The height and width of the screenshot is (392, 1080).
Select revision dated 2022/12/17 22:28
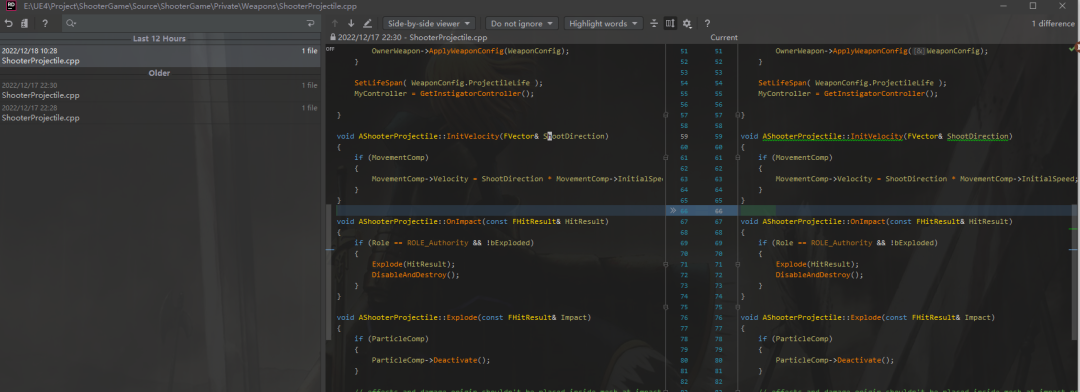pyautogui.click(x=160, y=113)
